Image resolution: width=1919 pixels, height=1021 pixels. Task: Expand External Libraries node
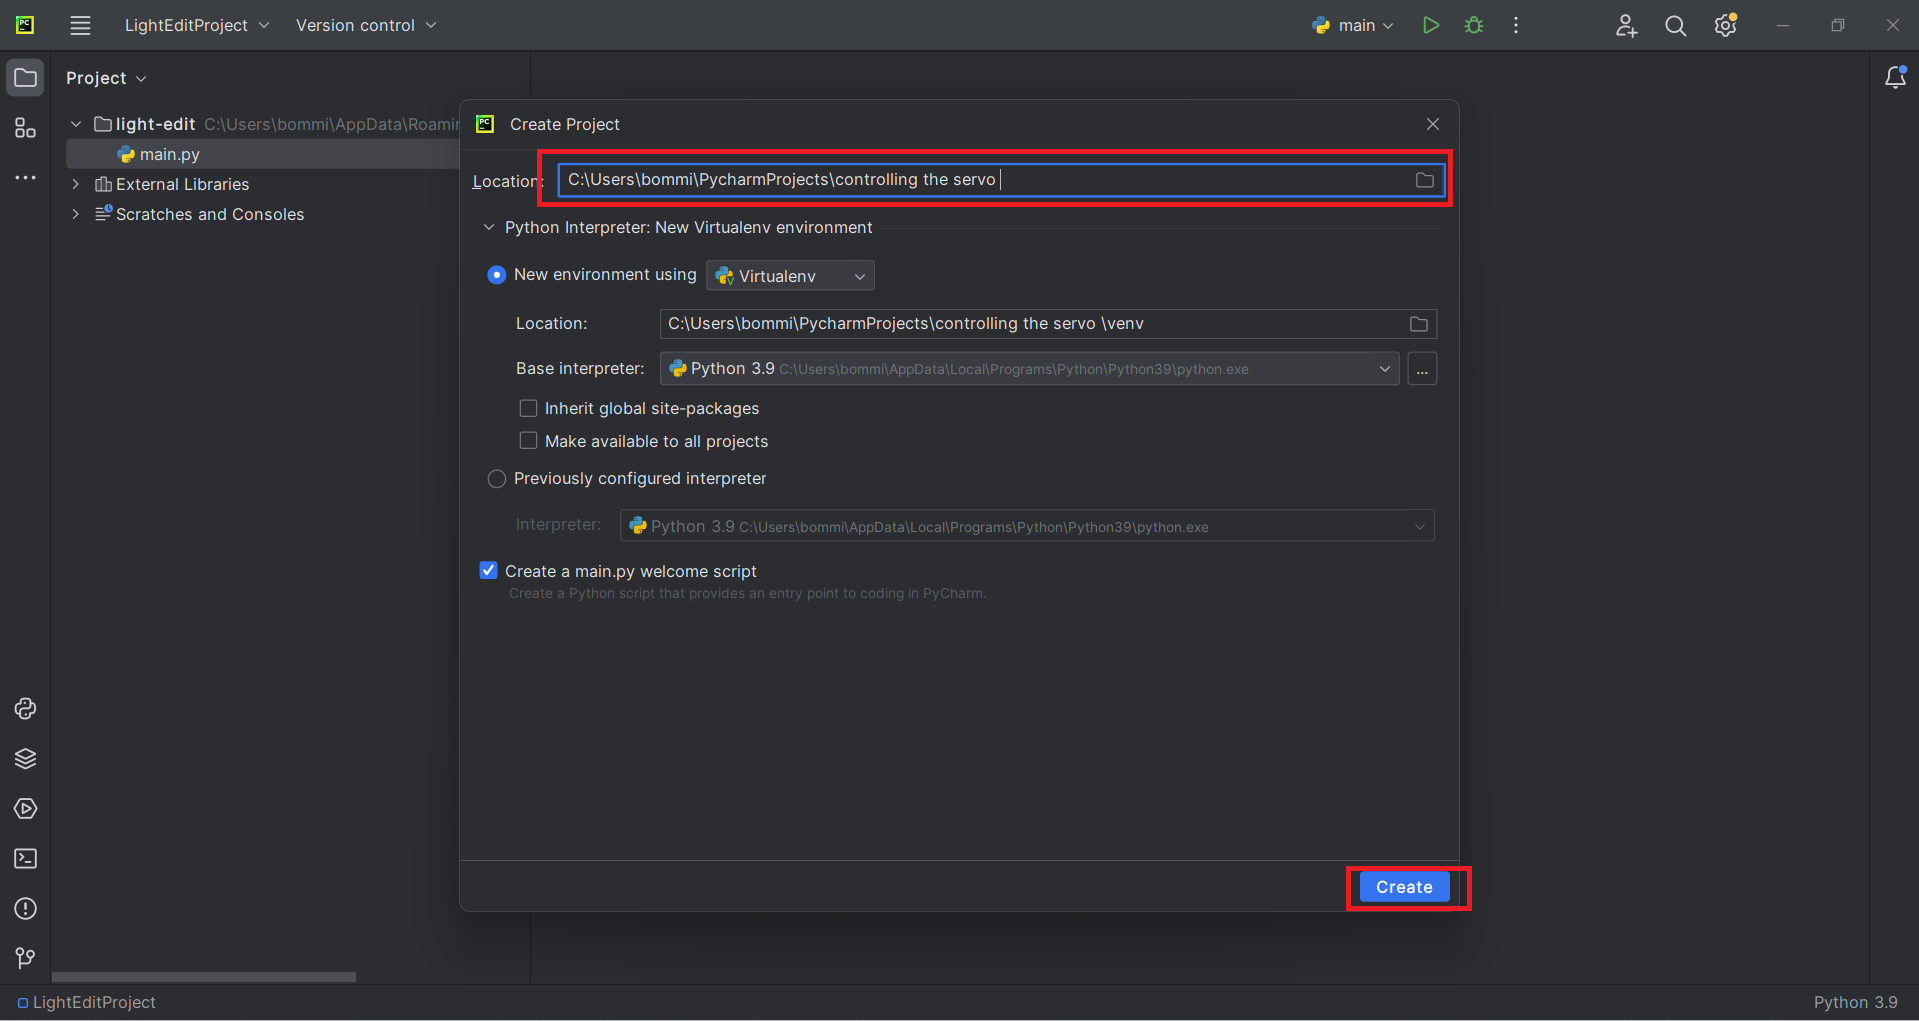click(x=75, y=184)
